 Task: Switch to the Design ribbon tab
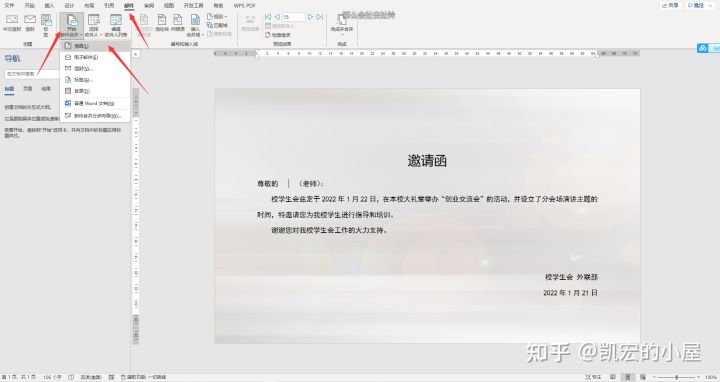click(x=69, y=6)
